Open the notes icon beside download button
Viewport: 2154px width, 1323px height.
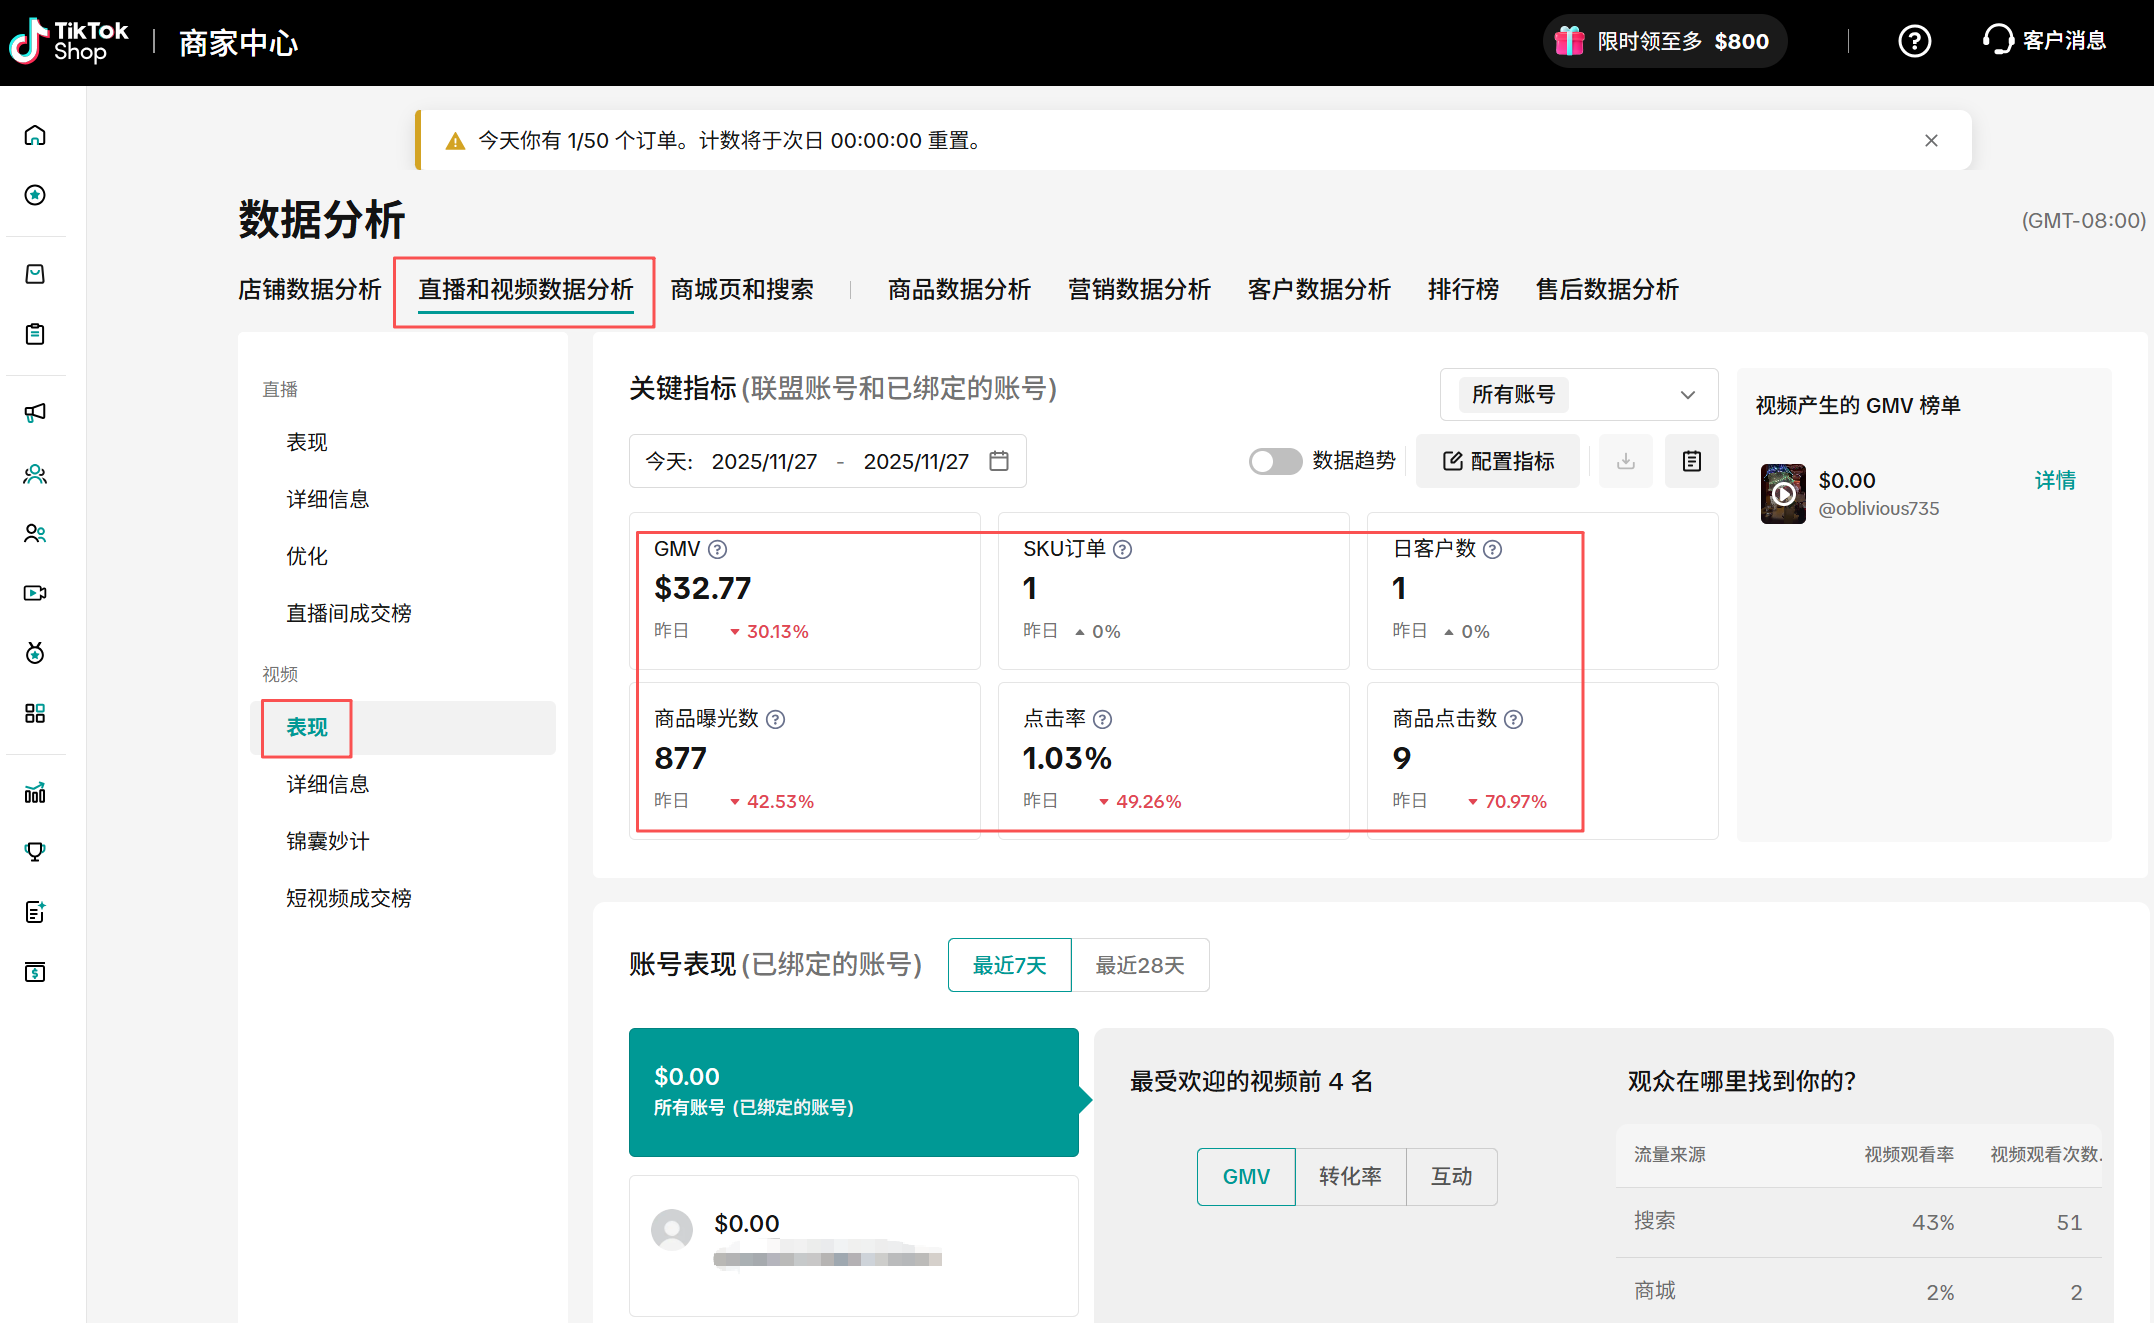click(1692, 461)
